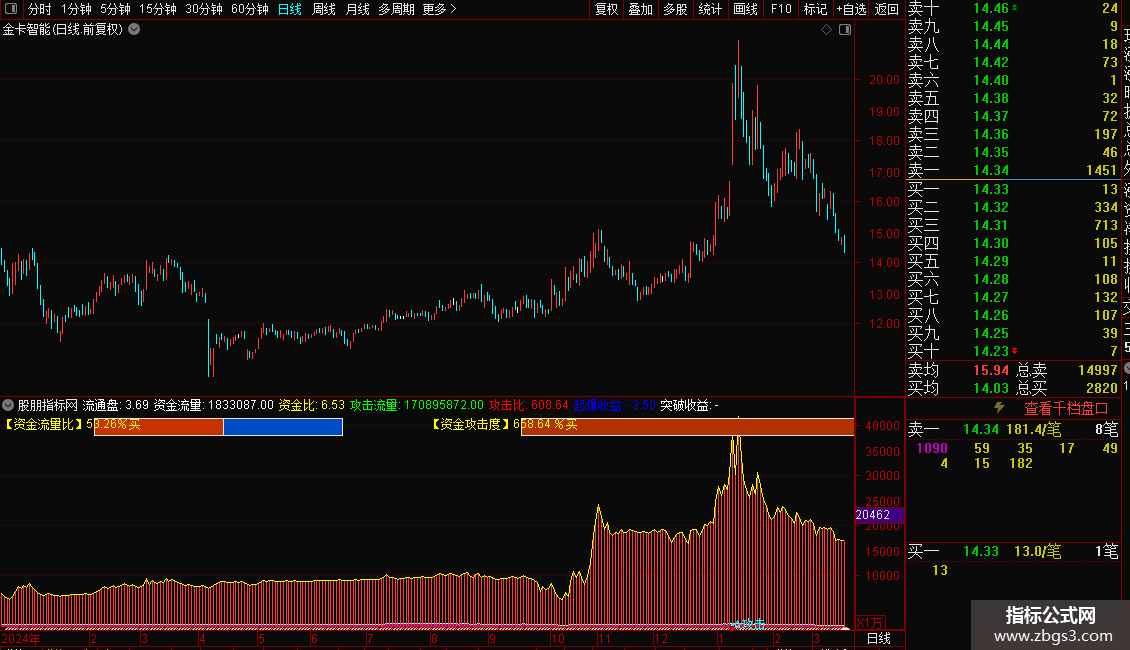Viewport: 1130px width, 650px height.
Task: Click 返回 to go back
Action: click(x=886, y=9)
